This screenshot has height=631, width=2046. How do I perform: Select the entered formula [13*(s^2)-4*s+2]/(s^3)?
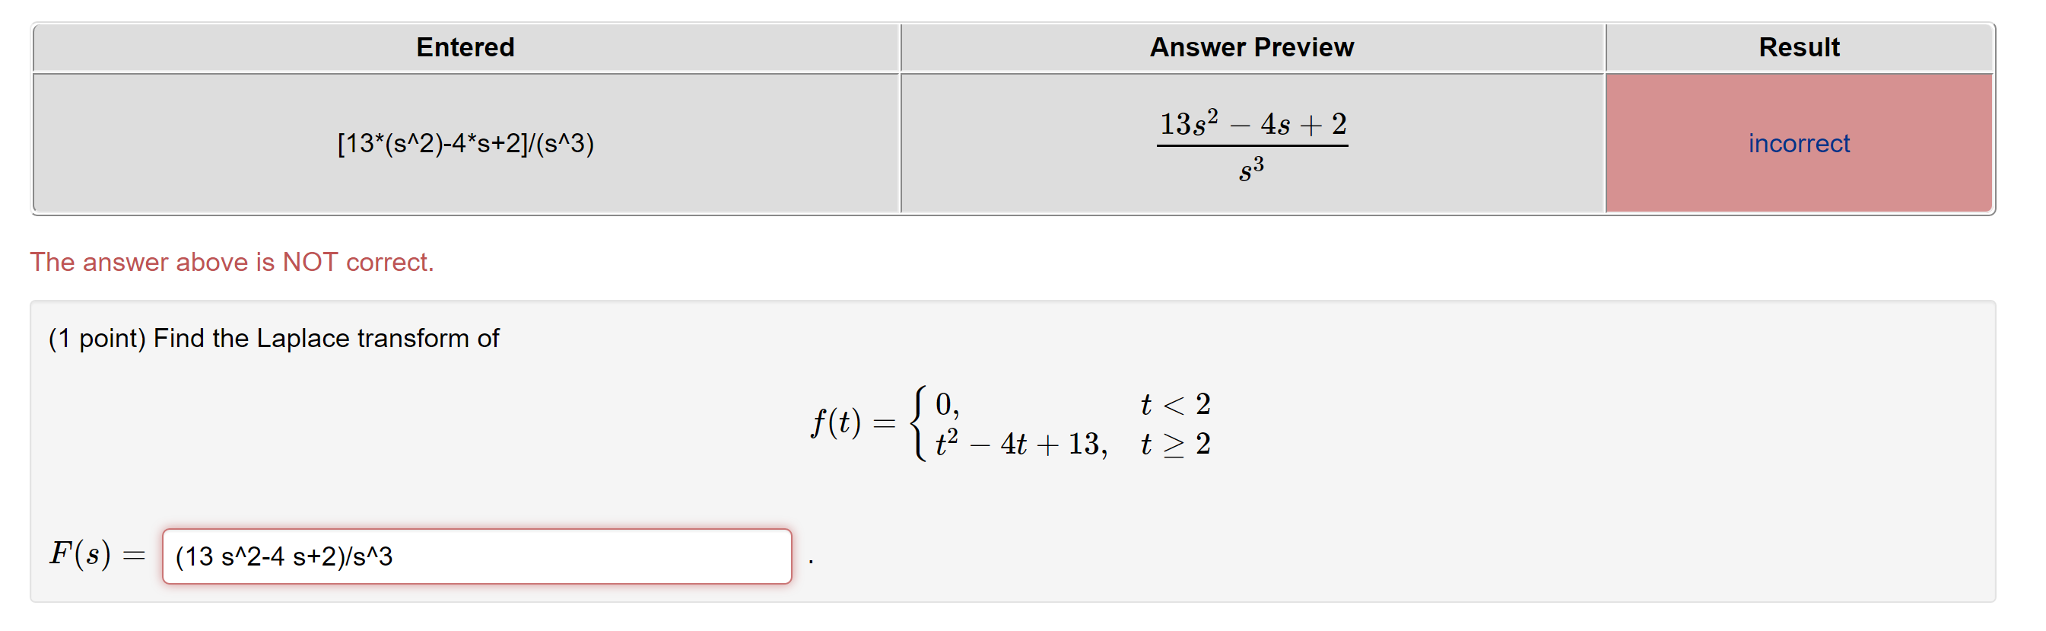tap(465, 143)
